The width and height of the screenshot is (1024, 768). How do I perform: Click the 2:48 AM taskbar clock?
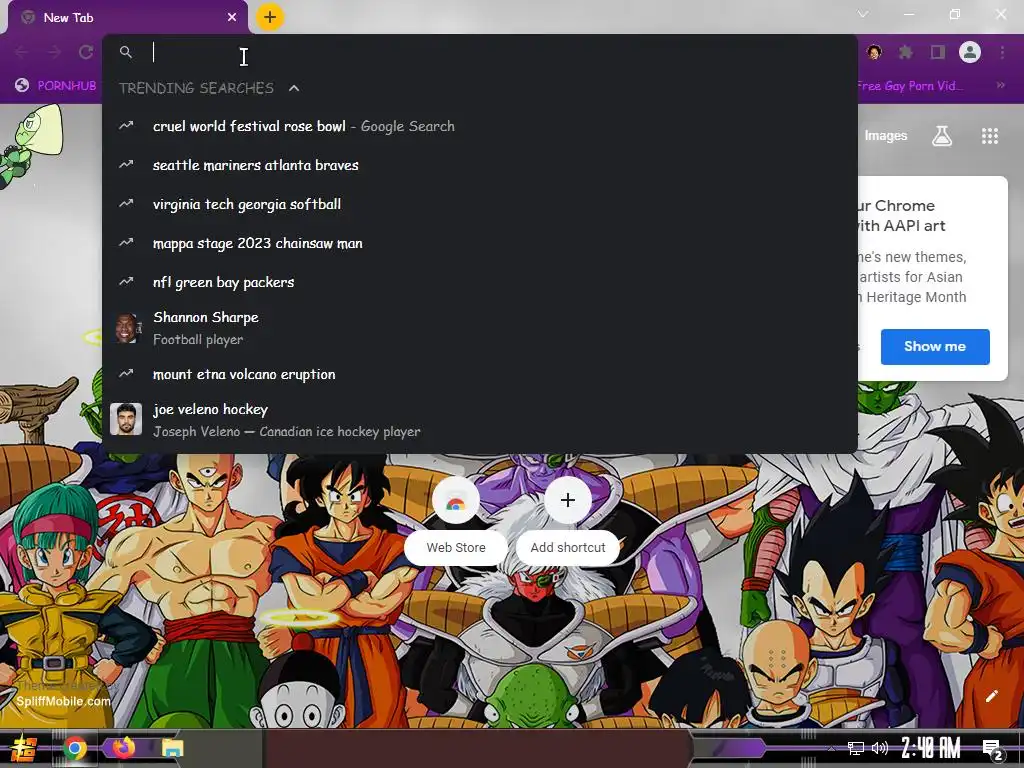(931, 748)
